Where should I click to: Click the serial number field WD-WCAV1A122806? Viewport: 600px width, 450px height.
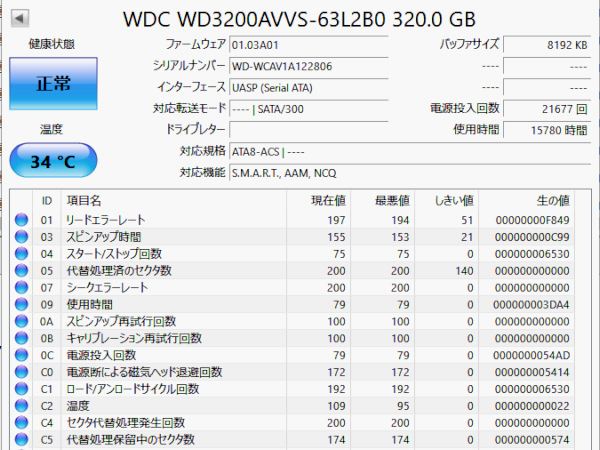pyautogui.click(x=309, y=66)
